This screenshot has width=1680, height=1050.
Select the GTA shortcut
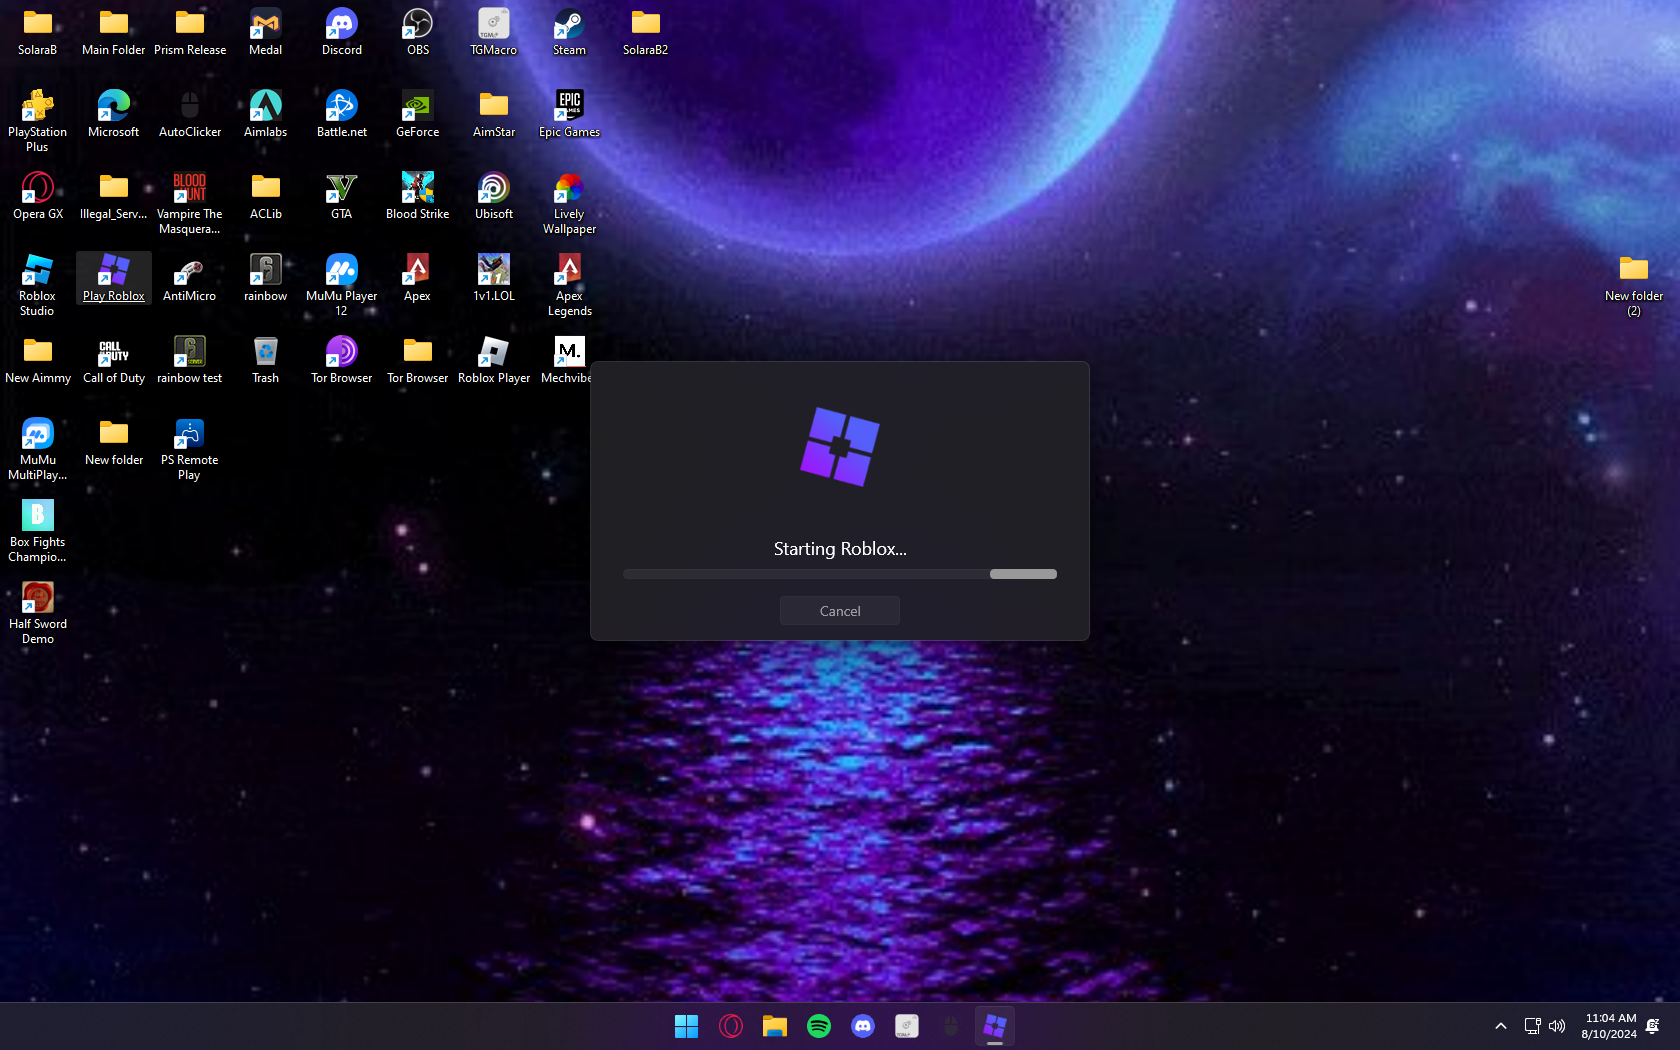(342, 196)
